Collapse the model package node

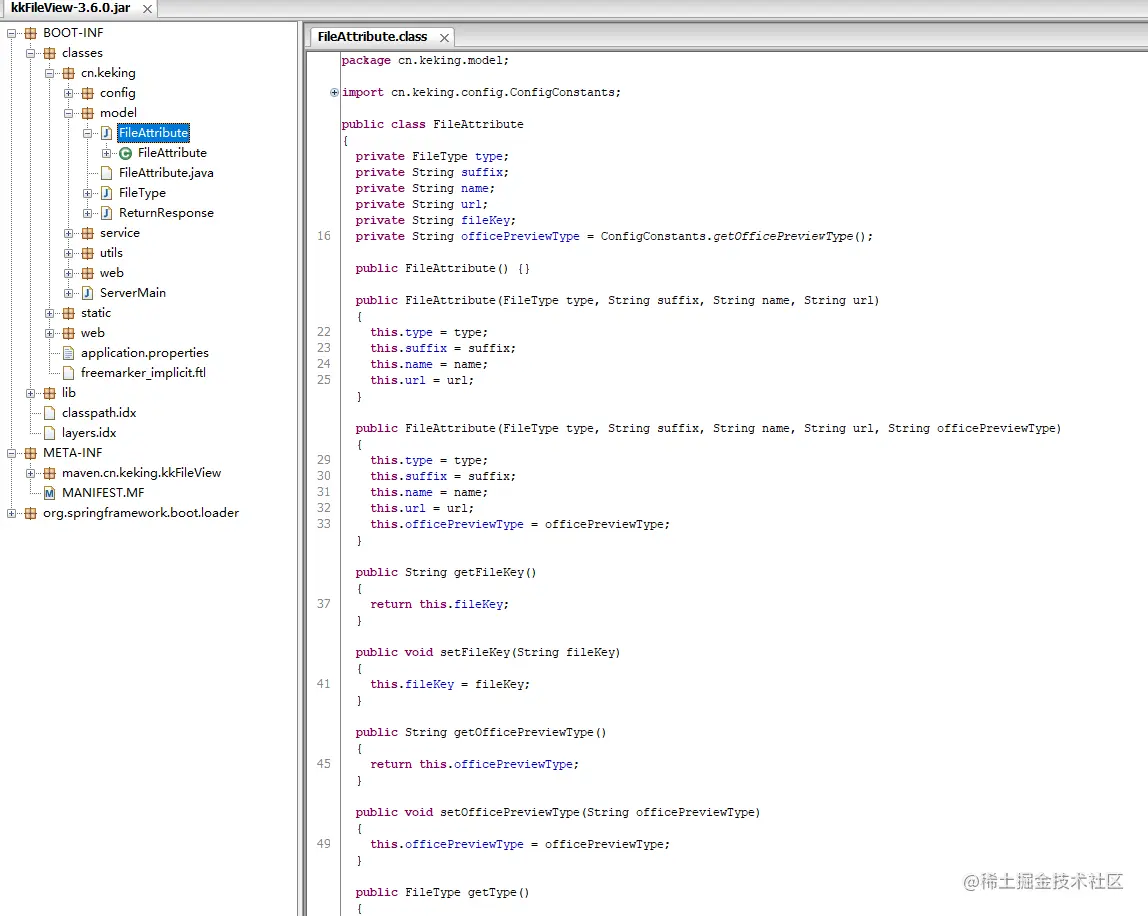pyautogui.click(x=69, y=113)
